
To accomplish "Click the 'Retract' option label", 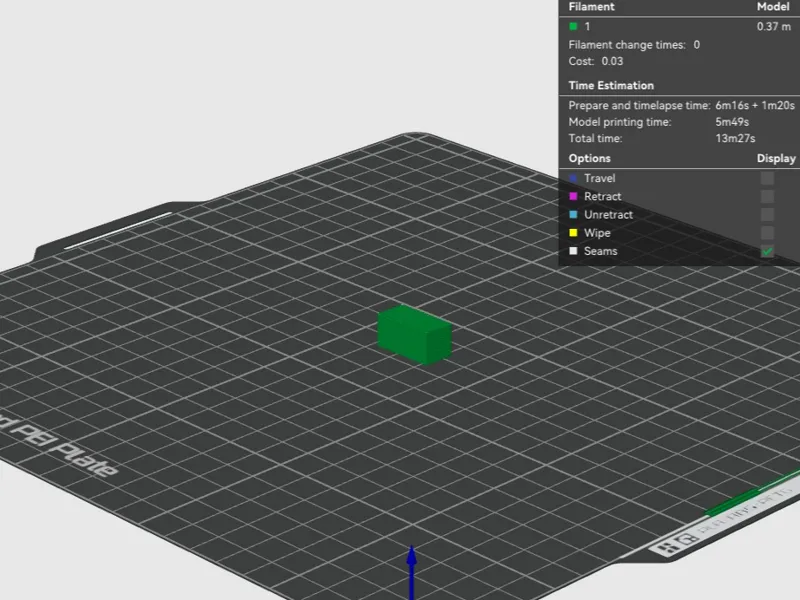I will point(603,196).
